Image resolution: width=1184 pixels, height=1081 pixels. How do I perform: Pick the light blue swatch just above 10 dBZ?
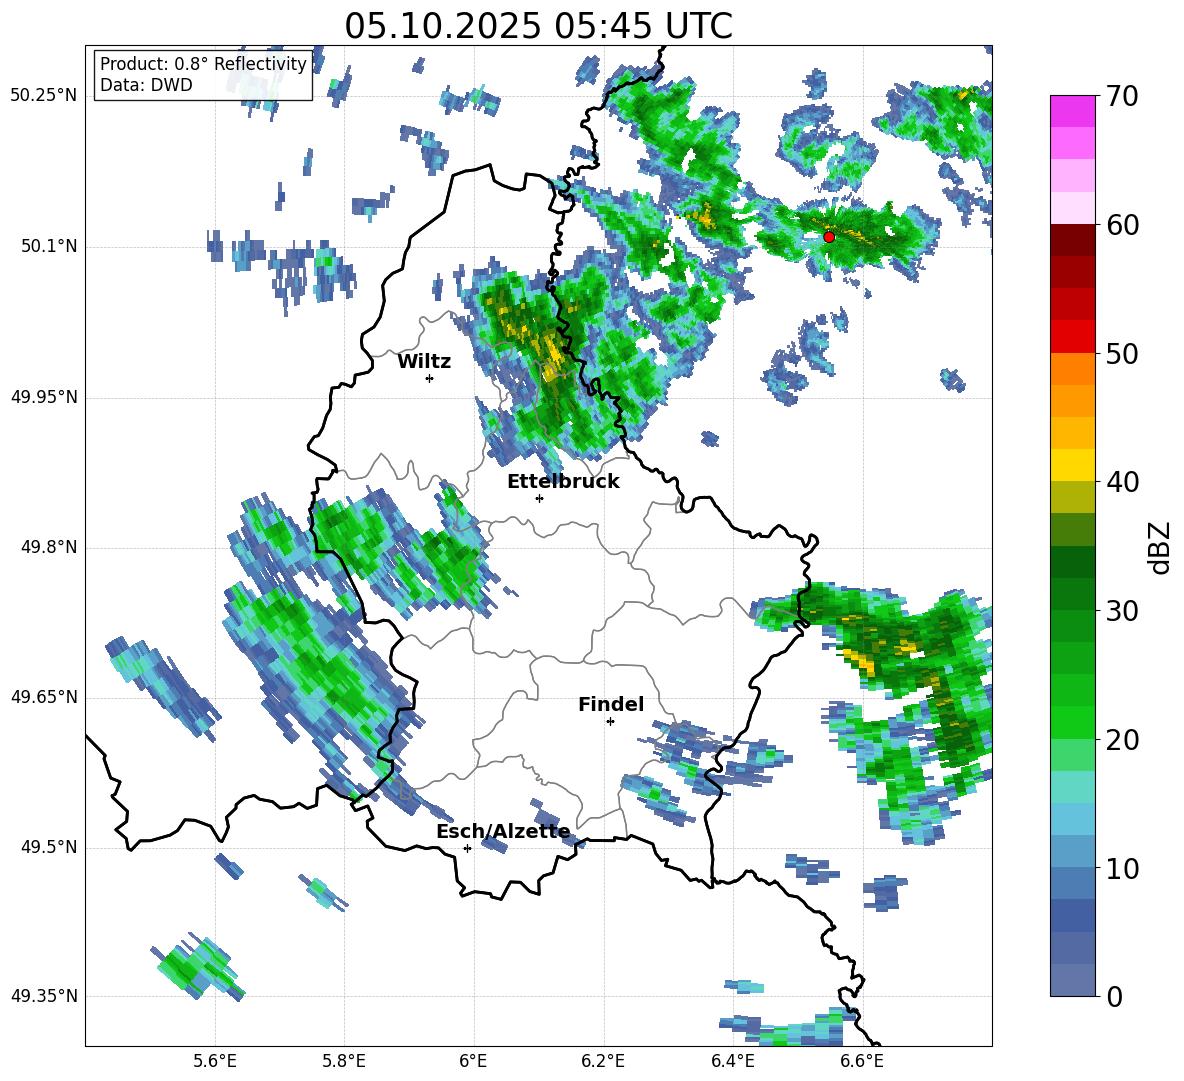coord(1072,852)
